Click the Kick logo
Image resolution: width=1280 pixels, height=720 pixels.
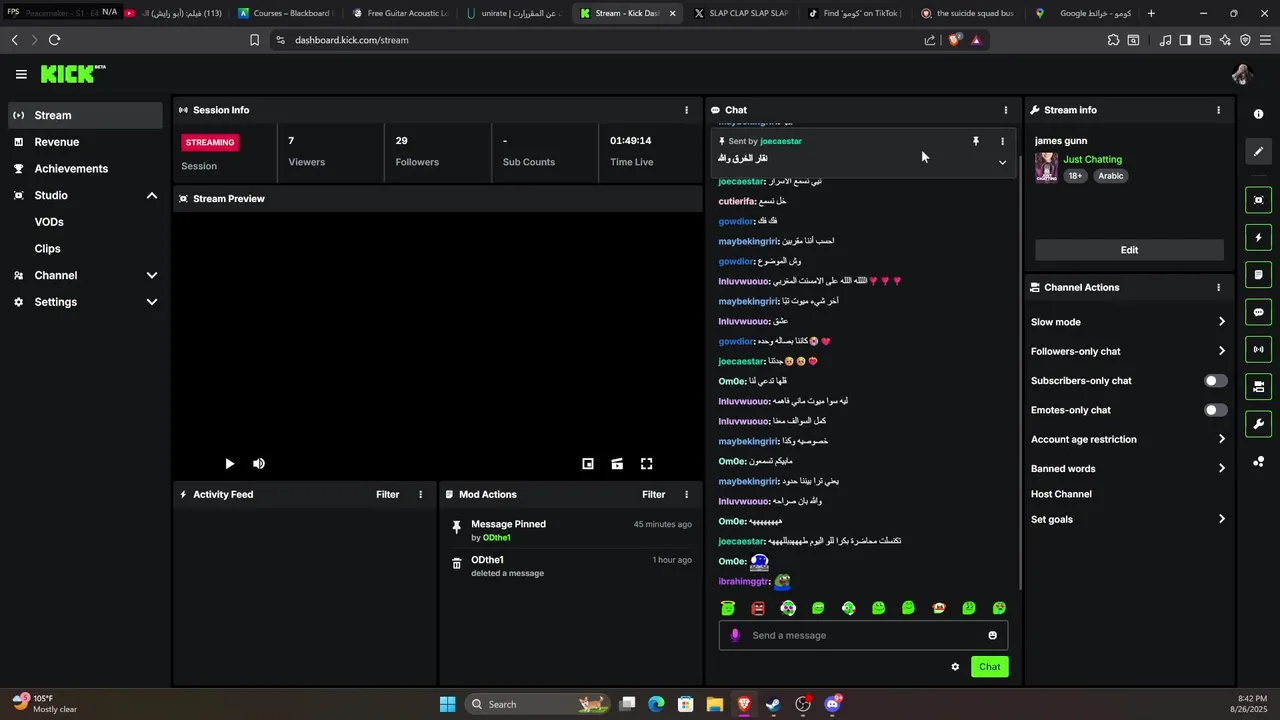(72, 74)
